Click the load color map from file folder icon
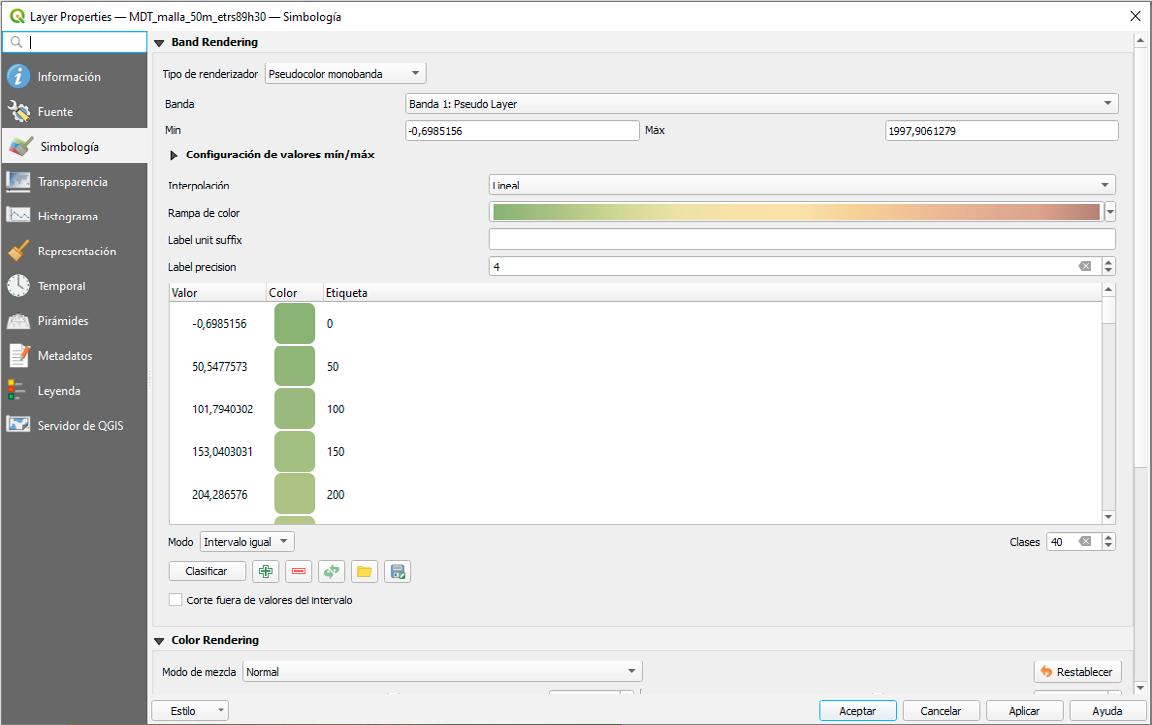This screenshot has width=1152, height=725. pyautogui.click(x=364, y=571)
